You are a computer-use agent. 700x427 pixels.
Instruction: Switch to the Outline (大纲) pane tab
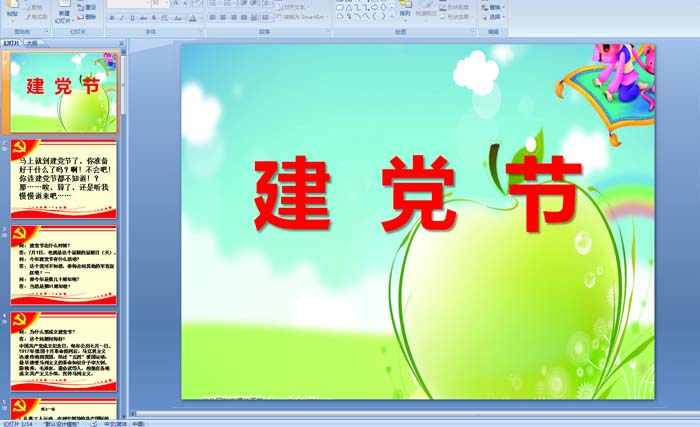[31, 43]
